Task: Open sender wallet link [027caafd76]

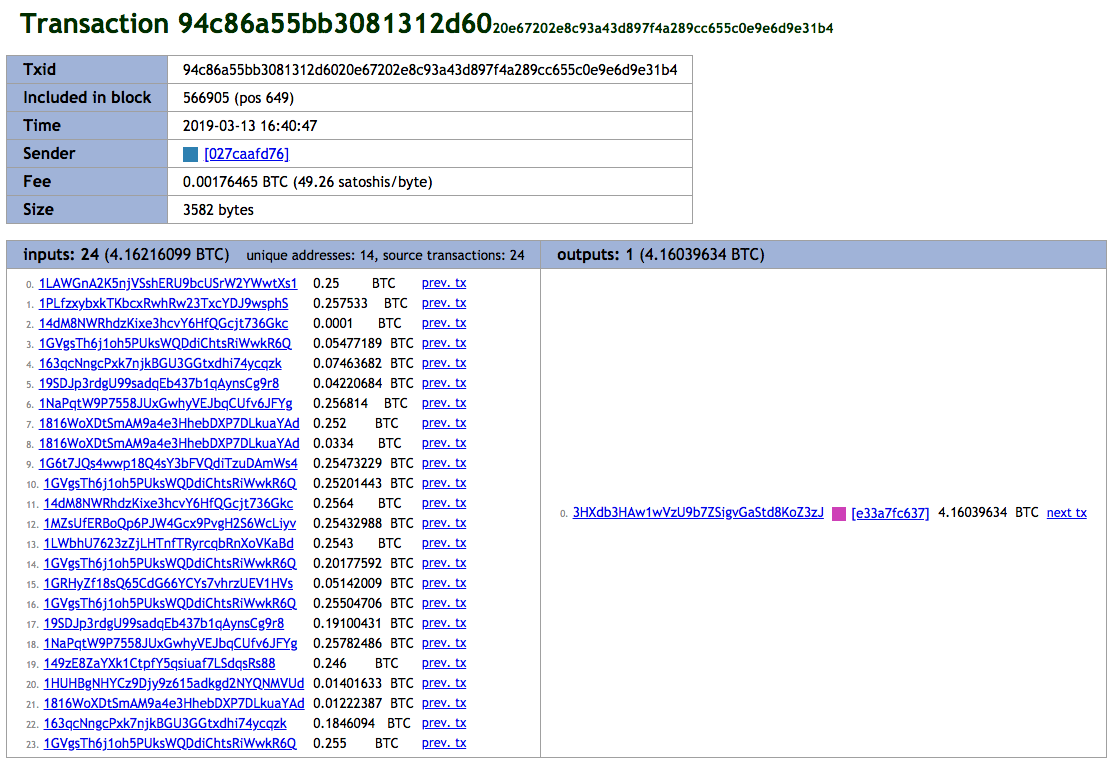Action: click(246, 154)
